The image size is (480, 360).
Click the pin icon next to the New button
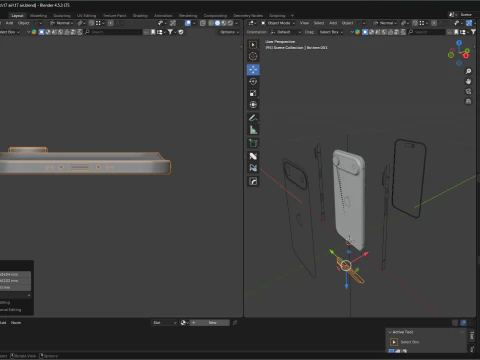[235, 323]
